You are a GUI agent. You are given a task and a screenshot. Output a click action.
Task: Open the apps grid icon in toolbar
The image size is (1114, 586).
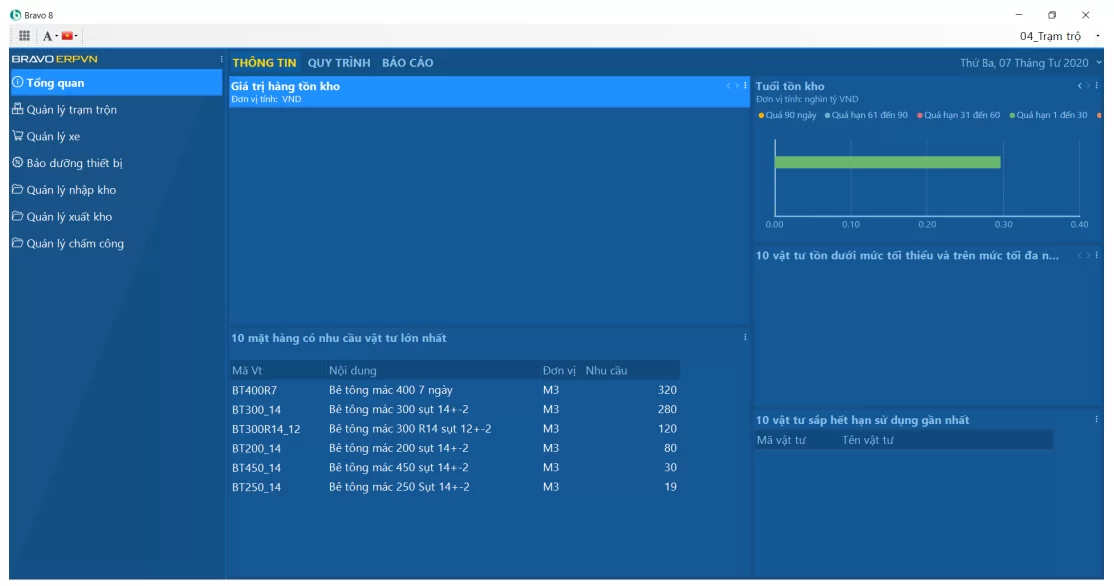[x=24, y=36]
